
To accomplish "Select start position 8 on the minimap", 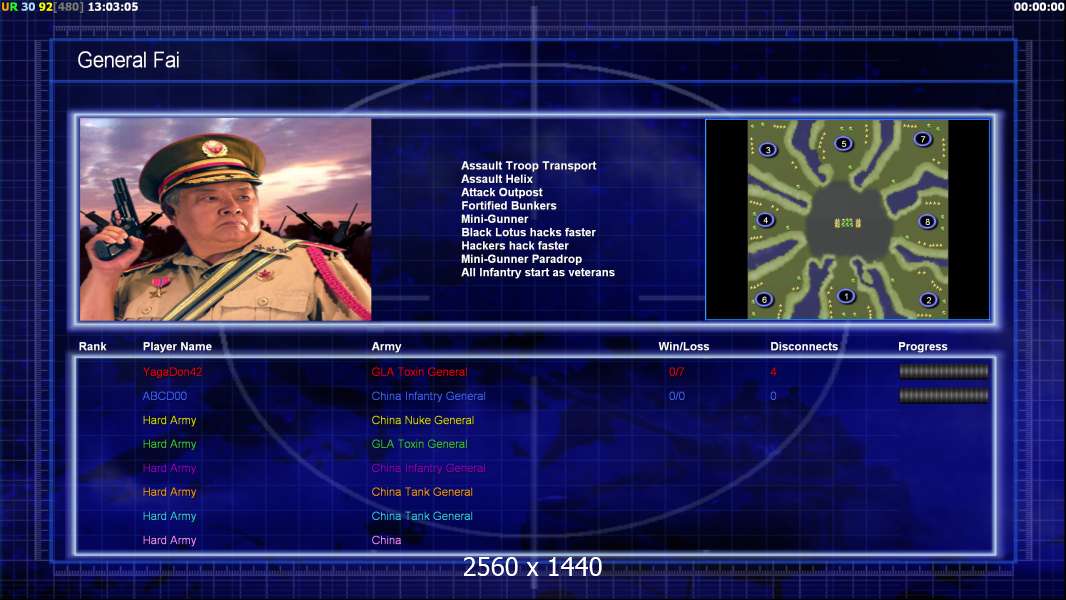I will click(927, 221).
